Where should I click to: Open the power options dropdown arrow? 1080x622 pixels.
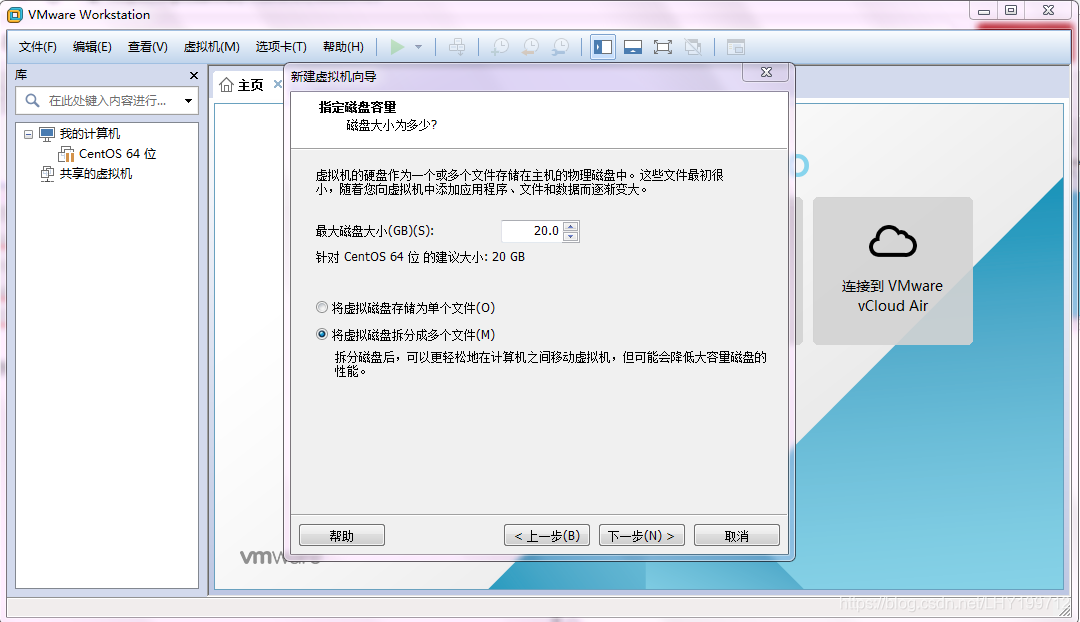(418, 47)
